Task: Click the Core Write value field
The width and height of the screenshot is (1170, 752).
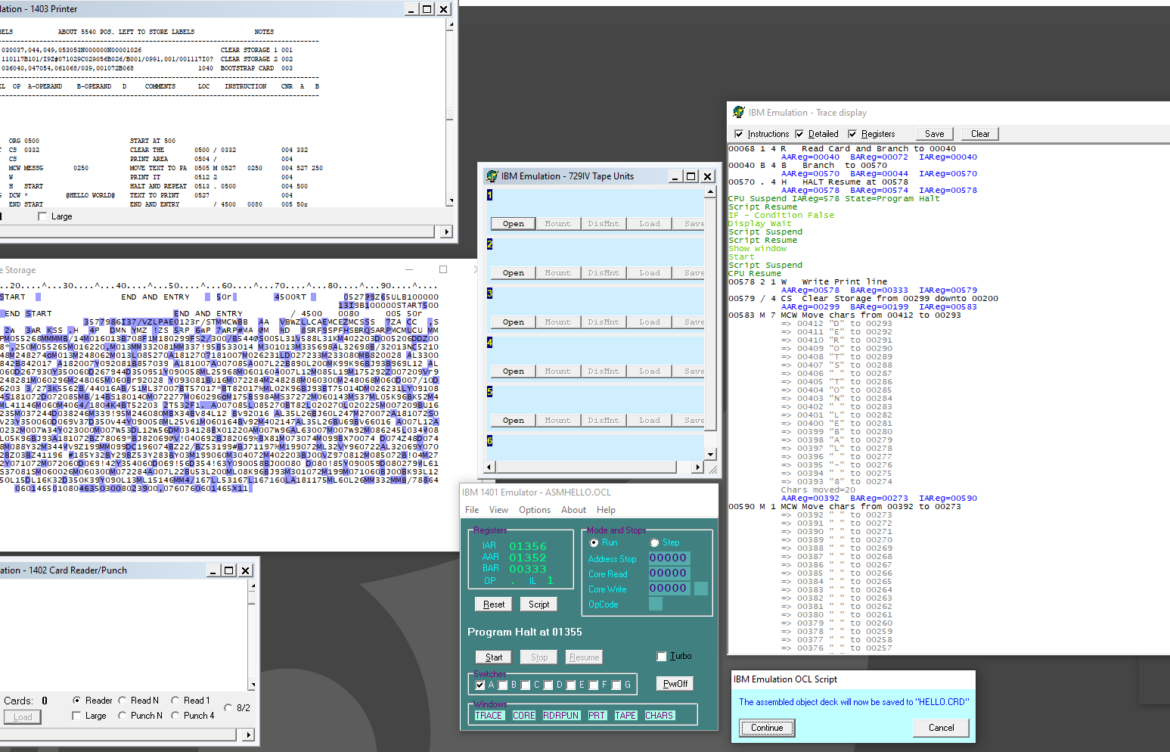Action: click(x=668, y=588)
